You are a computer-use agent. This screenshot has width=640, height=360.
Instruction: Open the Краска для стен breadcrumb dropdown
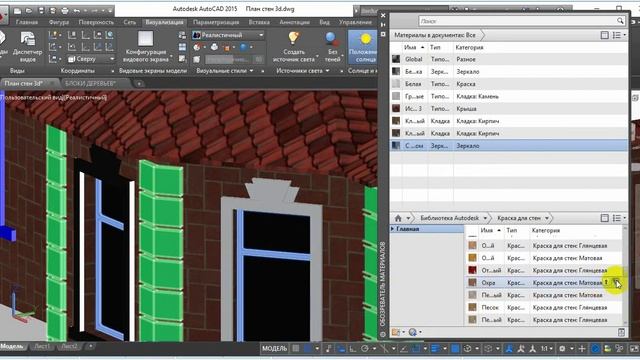tap(547, 218)
